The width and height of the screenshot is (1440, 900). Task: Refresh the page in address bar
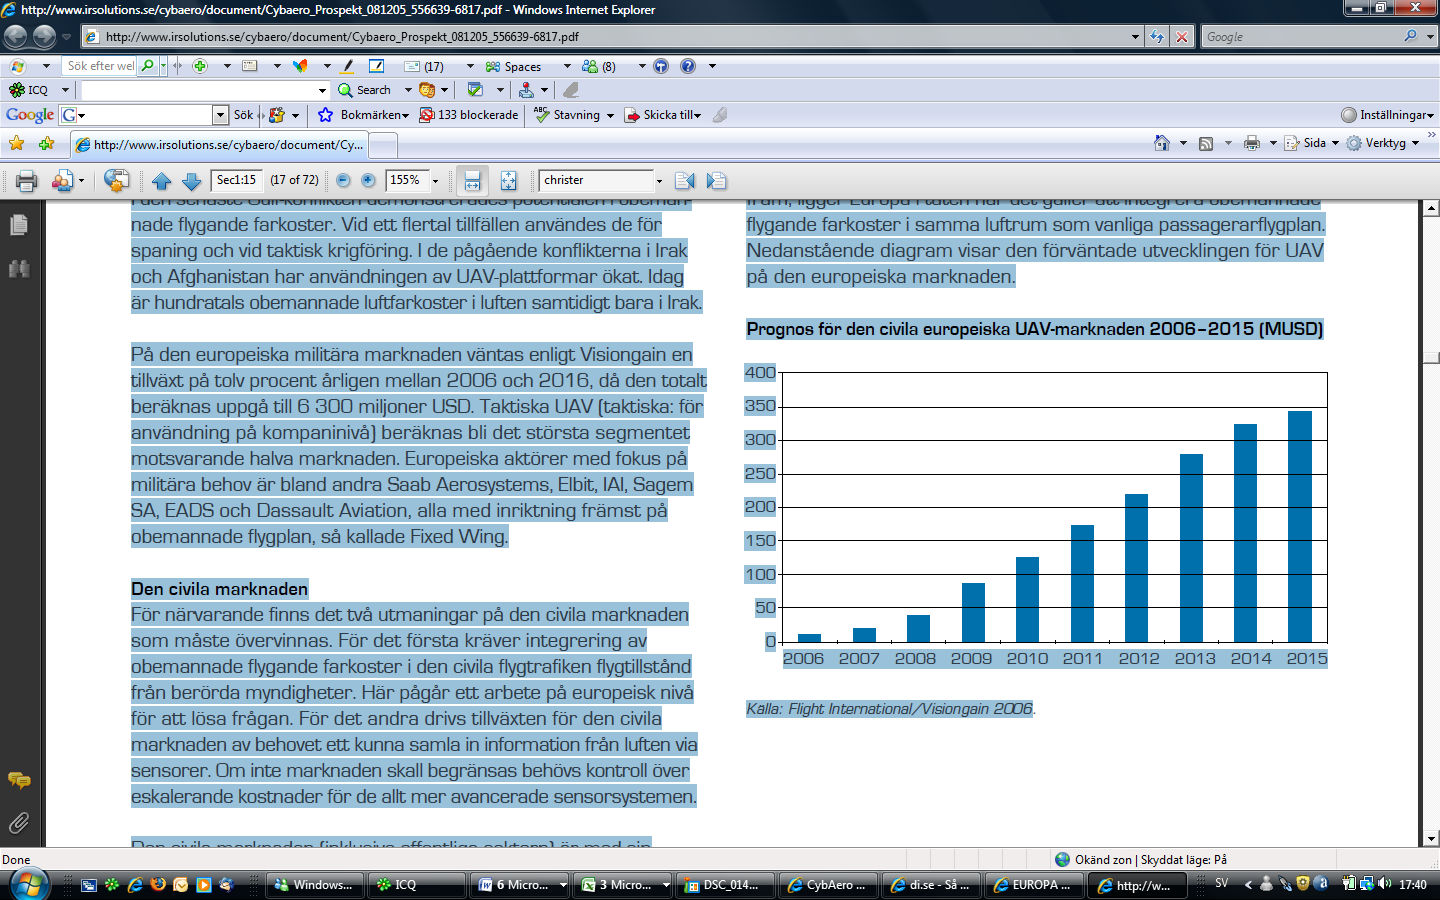(1157, 37)
